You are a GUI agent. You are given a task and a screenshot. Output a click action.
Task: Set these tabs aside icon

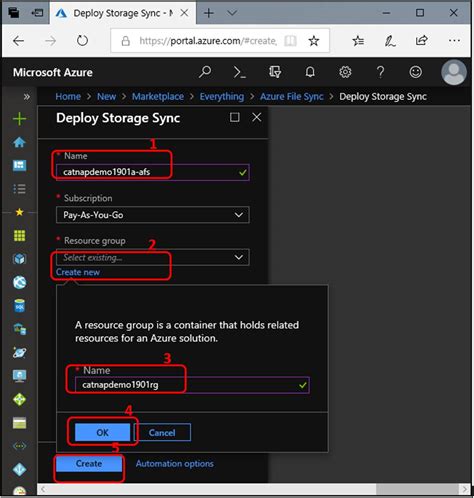(x=37, y=13)
